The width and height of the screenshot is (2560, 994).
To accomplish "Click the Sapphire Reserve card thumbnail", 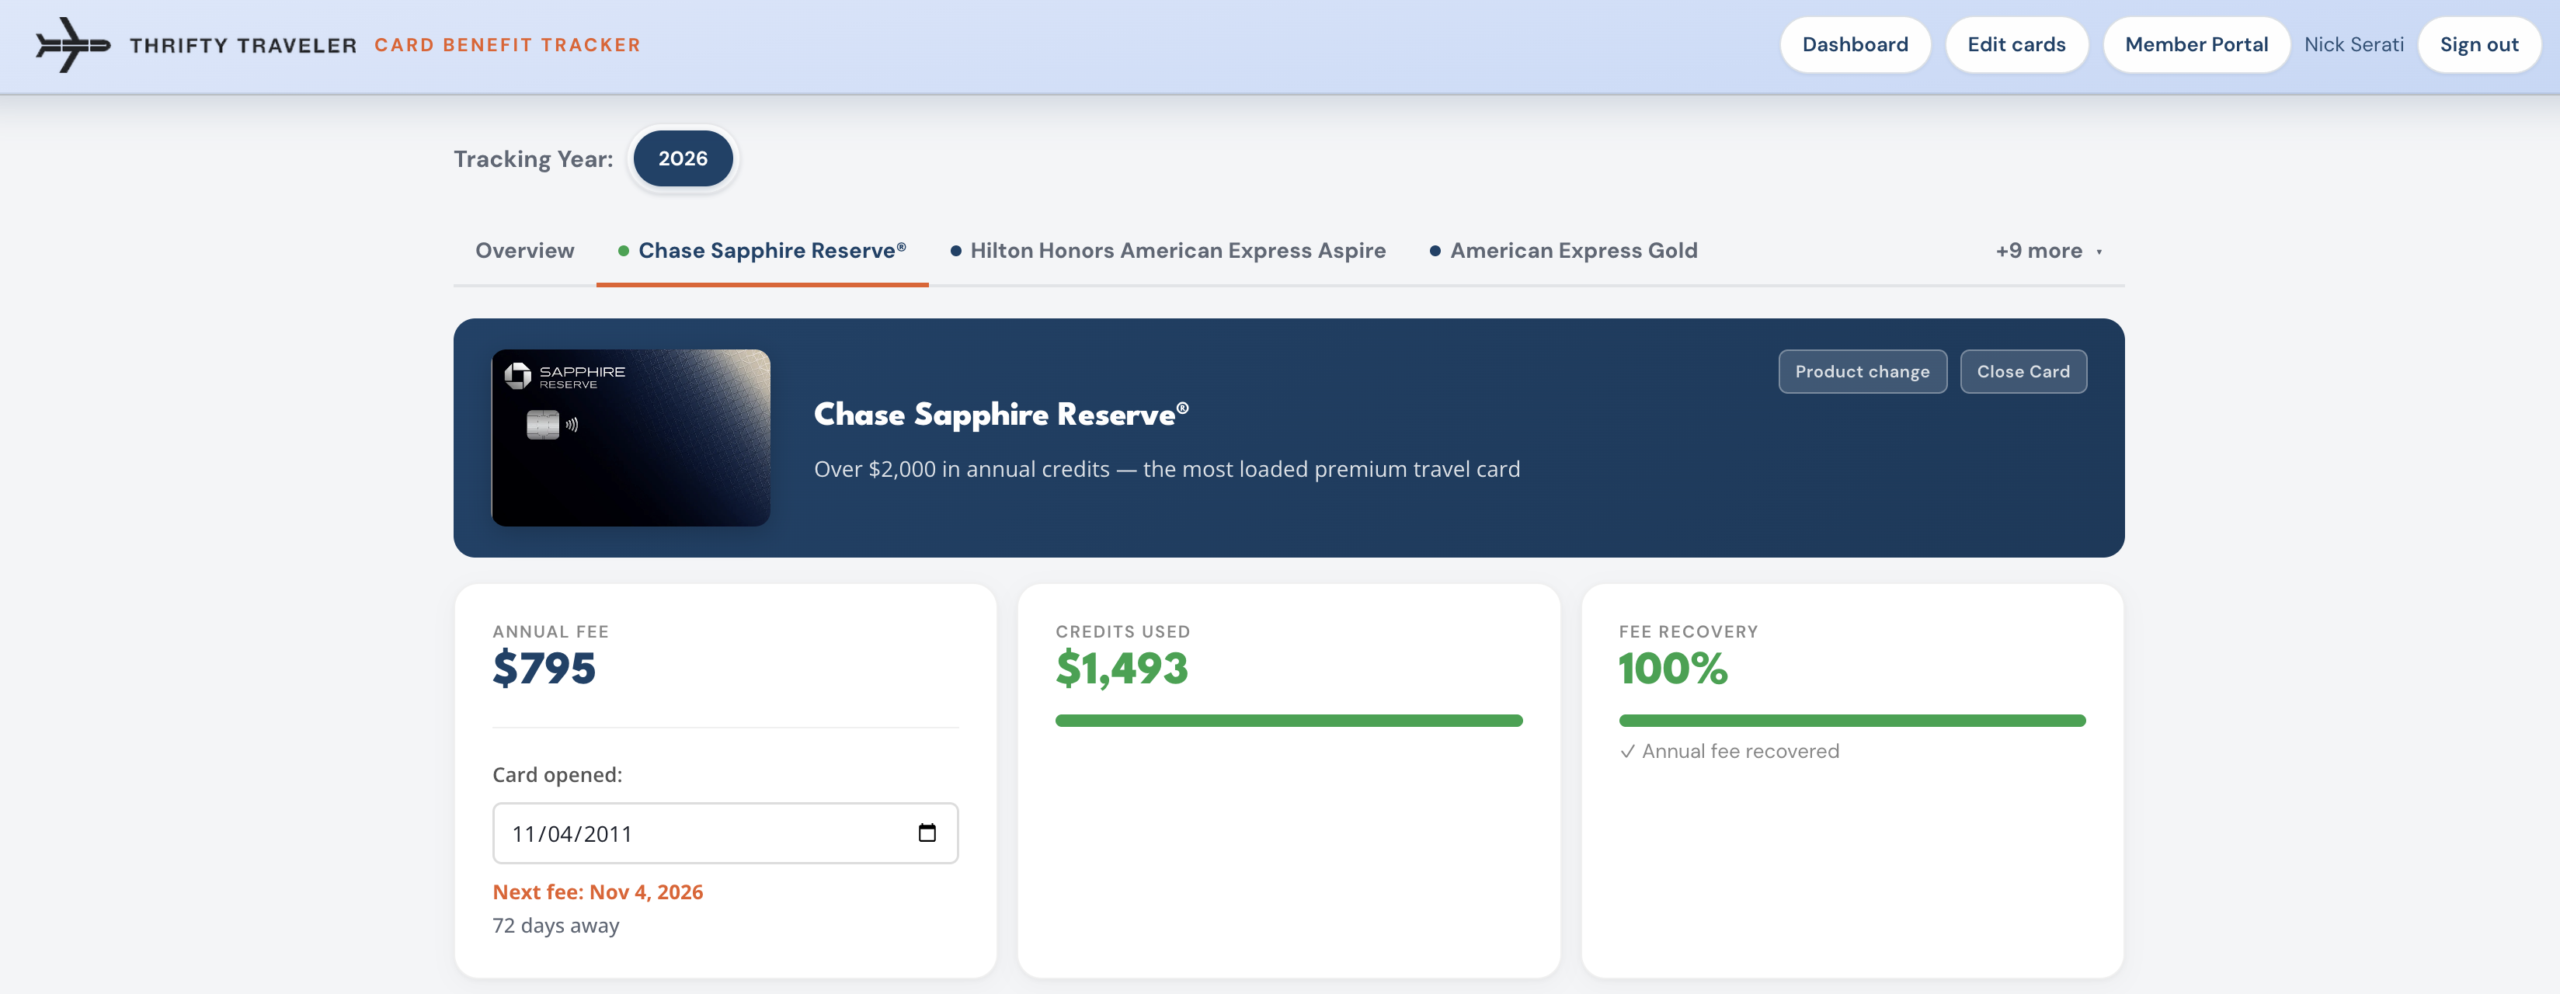I will 631,438.
